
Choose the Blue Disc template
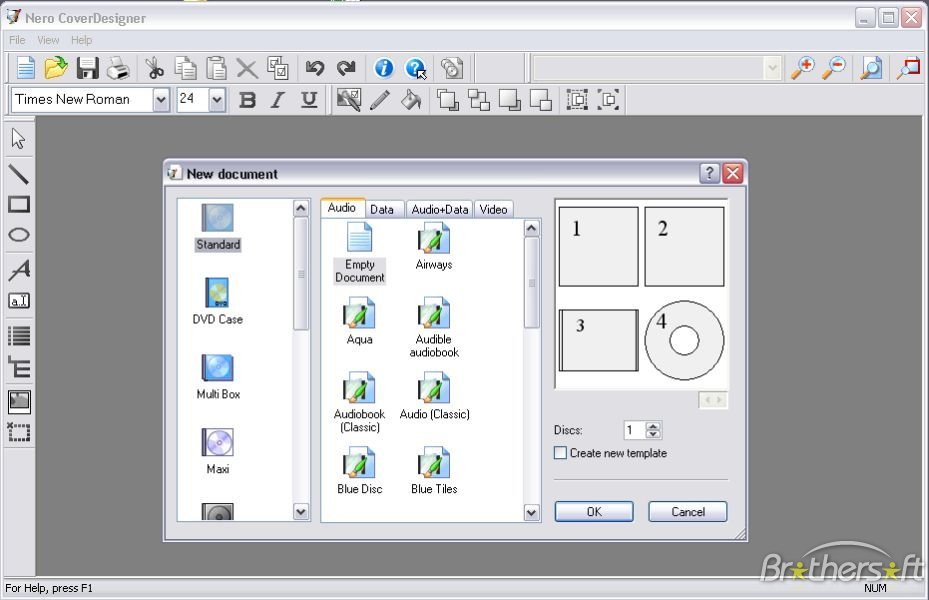360,471
